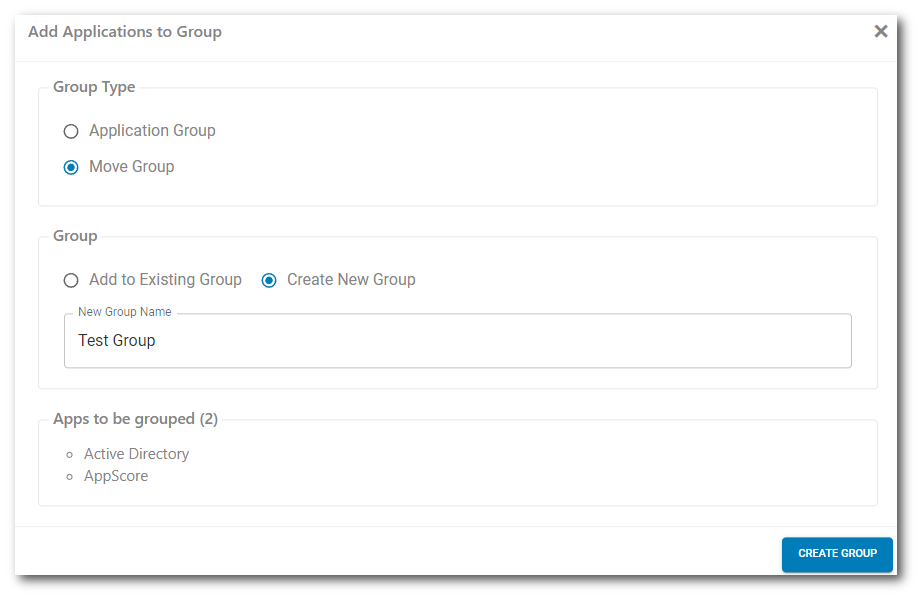
Task: Click the Group section heading
Action: click(75, 236)
